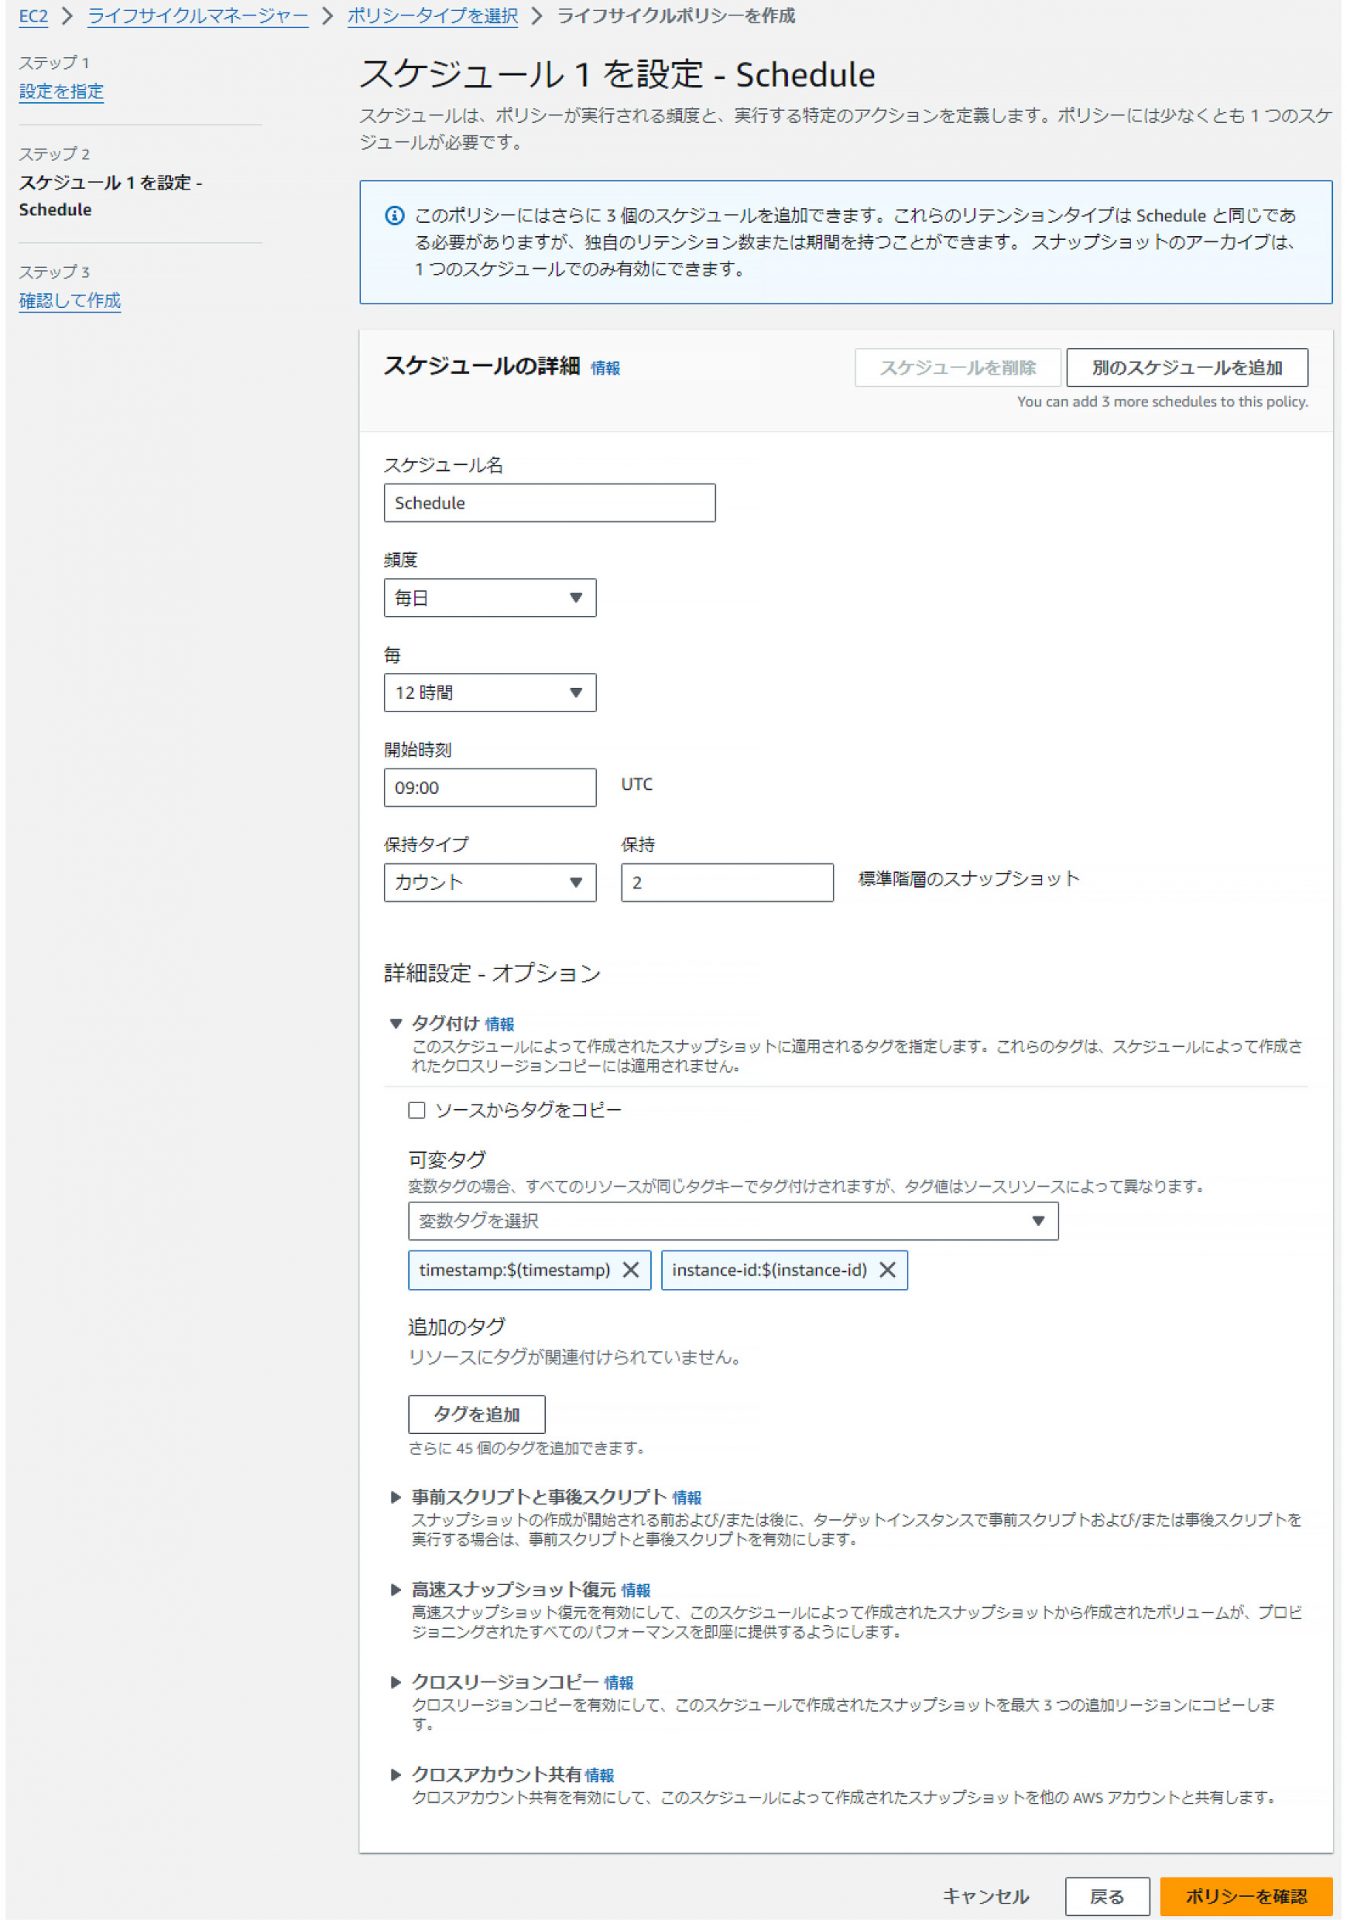Go to step 1 設定を指定
Screen dimensions: 1347x1920
pos(61,91)
